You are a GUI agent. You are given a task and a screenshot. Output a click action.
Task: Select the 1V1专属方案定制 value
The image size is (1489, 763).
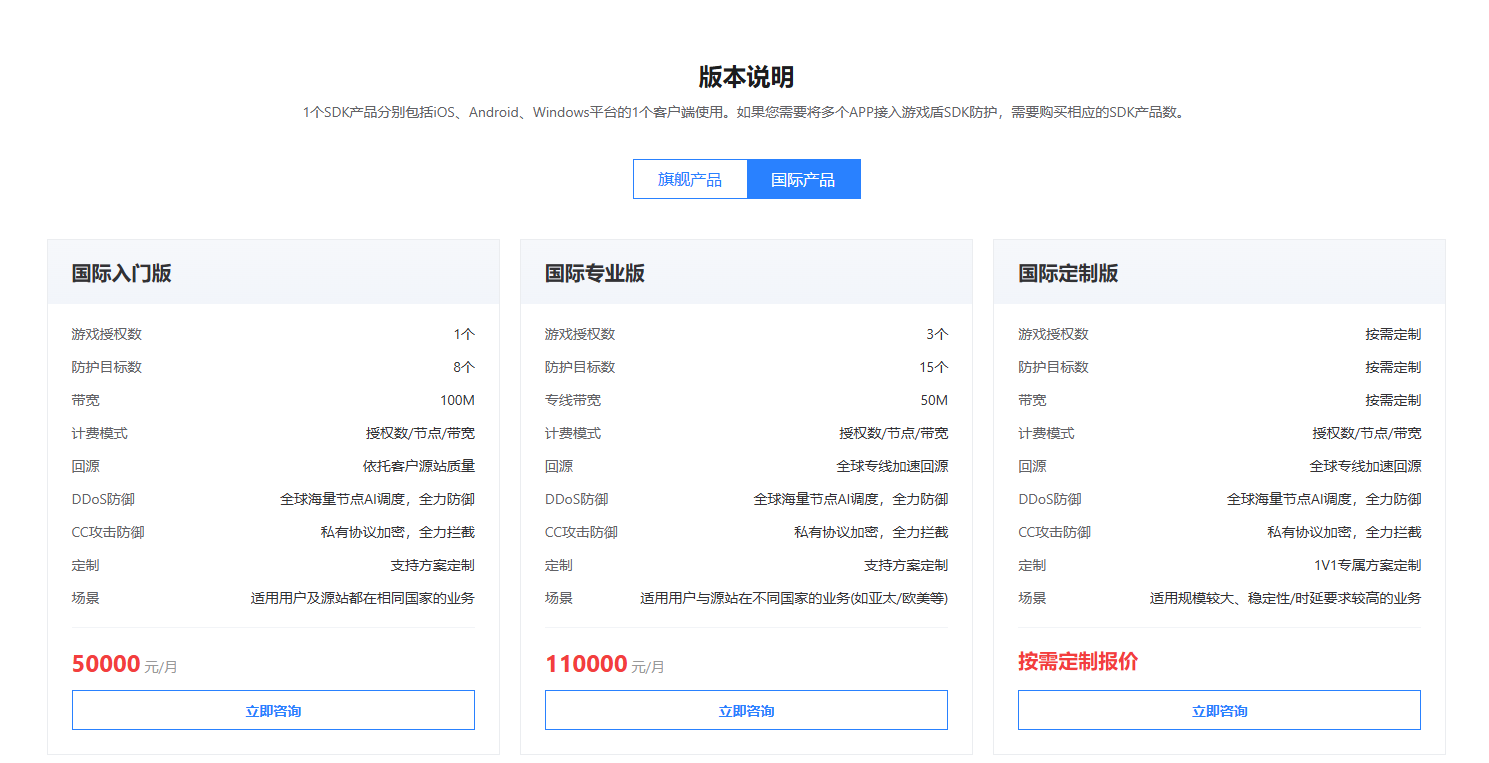click(1367, 566)
